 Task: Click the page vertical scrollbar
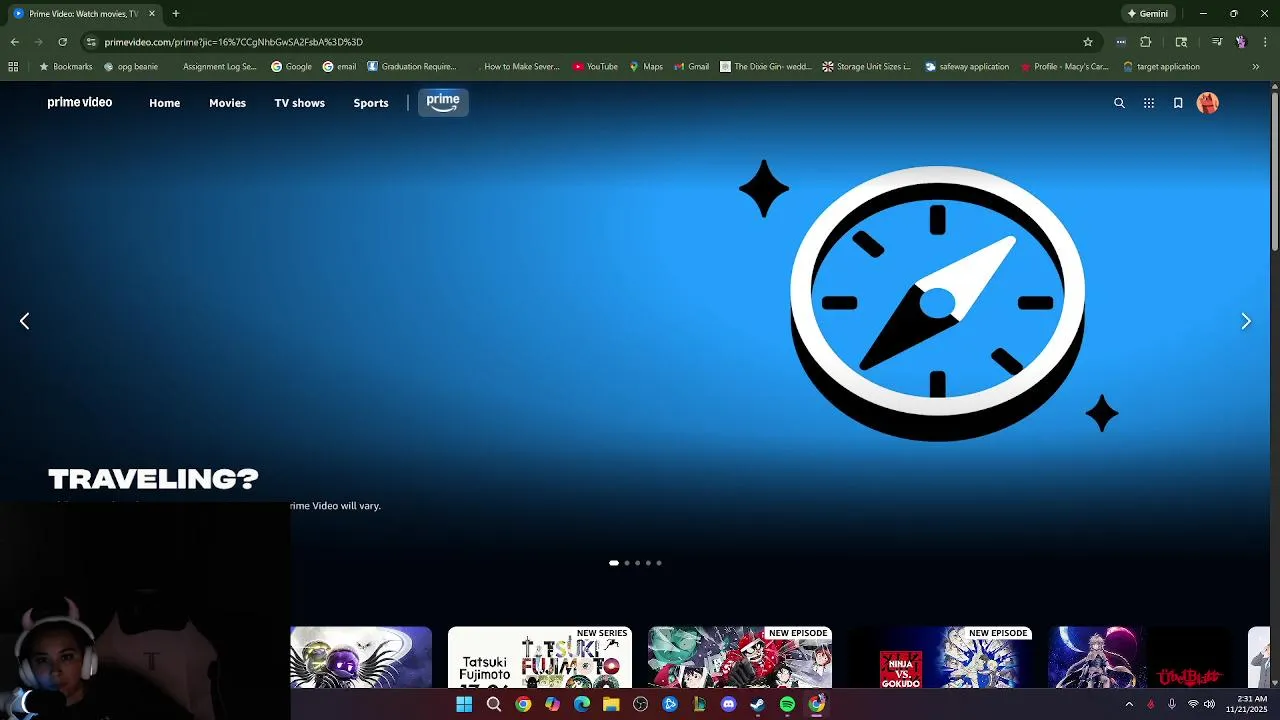tap(1274, 170)
